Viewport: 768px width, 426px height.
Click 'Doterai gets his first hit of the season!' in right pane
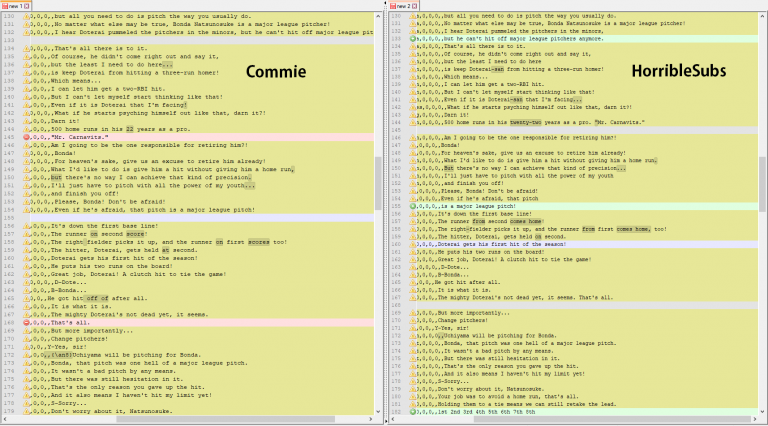click(502, 244)
